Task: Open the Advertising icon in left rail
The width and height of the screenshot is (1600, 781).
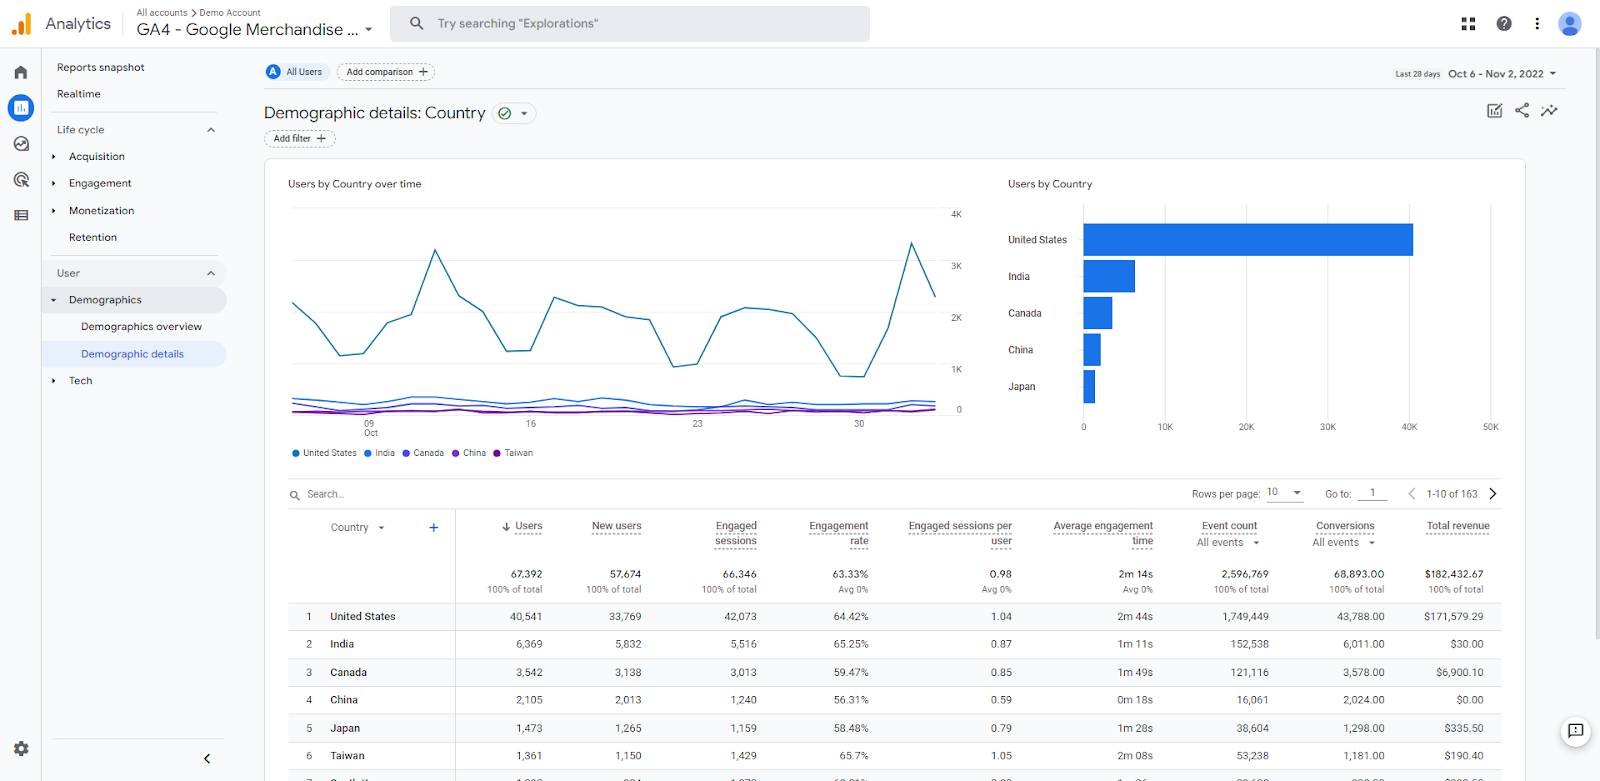Action: click(x=20, y=180)
